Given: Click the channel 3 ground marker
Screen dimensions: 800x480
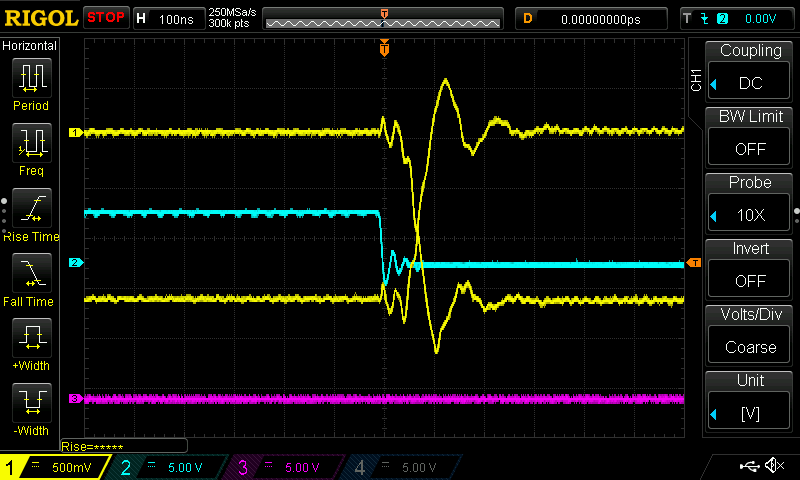Looking at the screenshot, I should pos(76,398).
